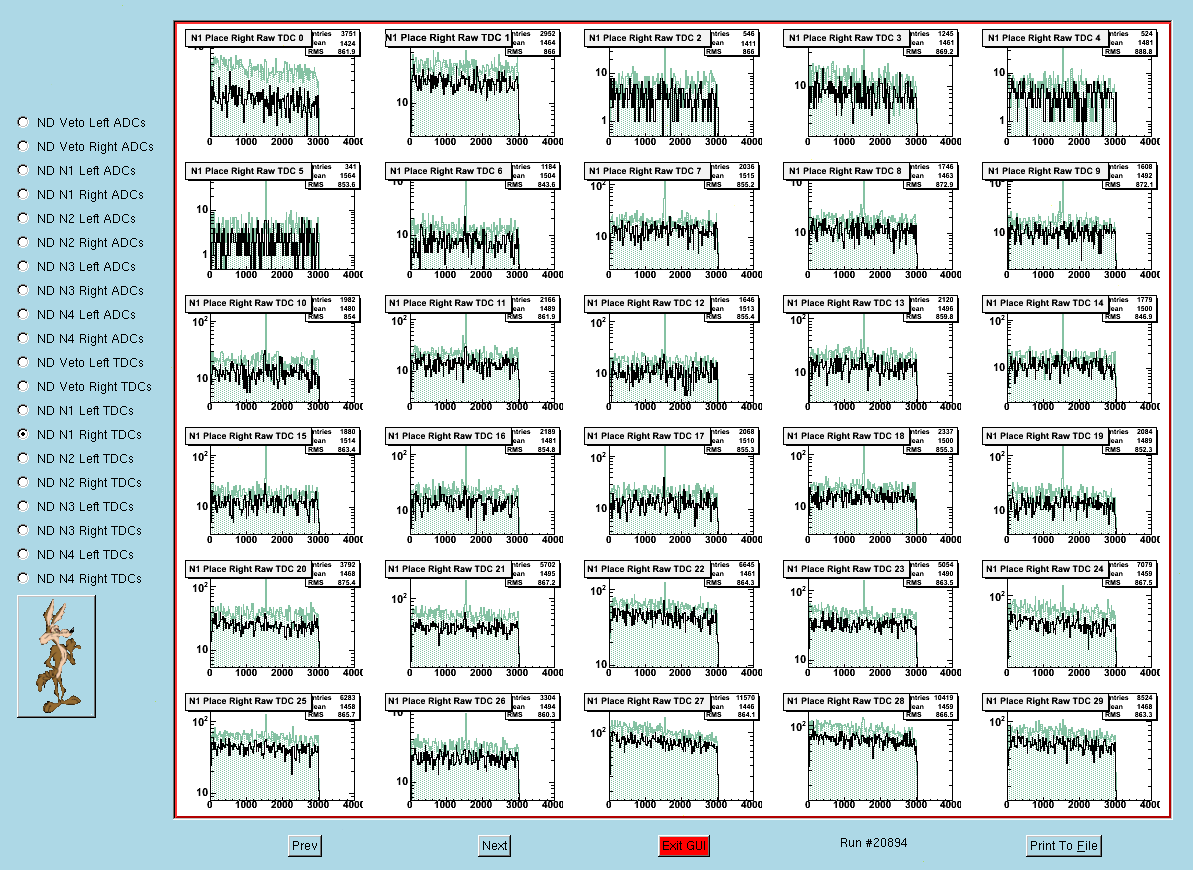Viewport: 1193px width, 870px height.
Task: Show ND Veto Right TDCs
Action: click(24, 386)
